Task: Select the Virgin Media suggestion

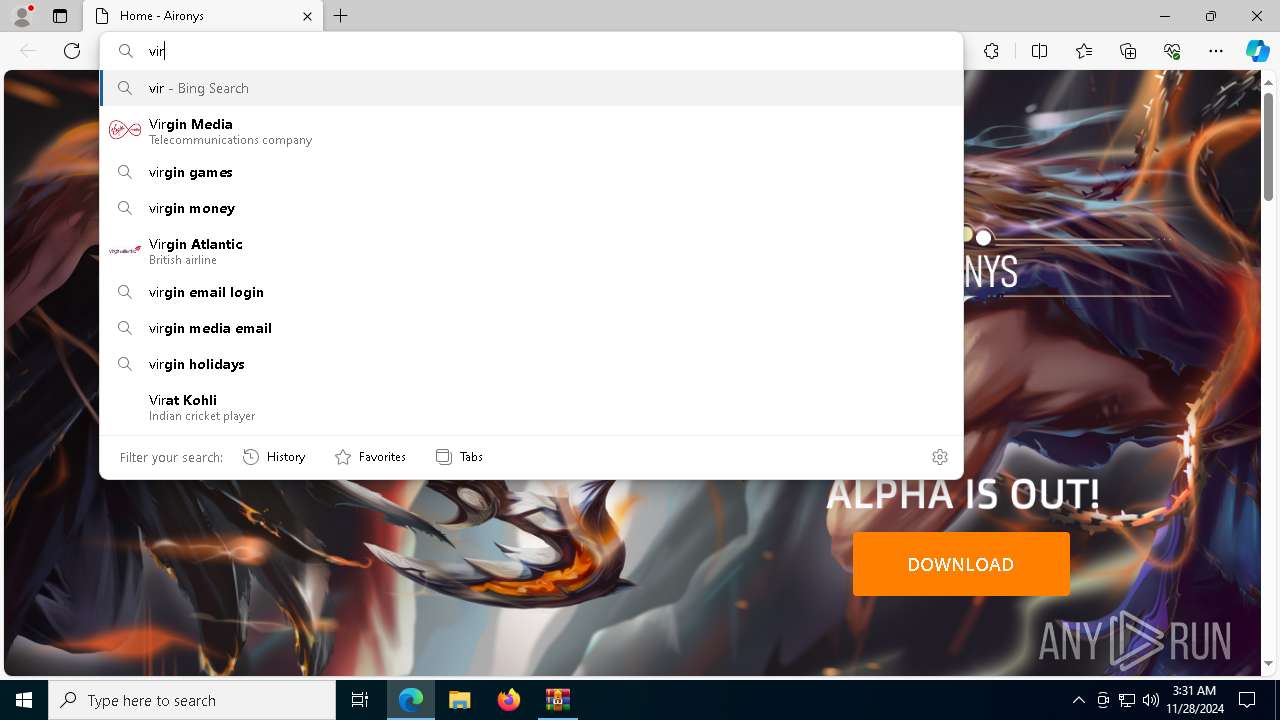Action: point(531,131)
